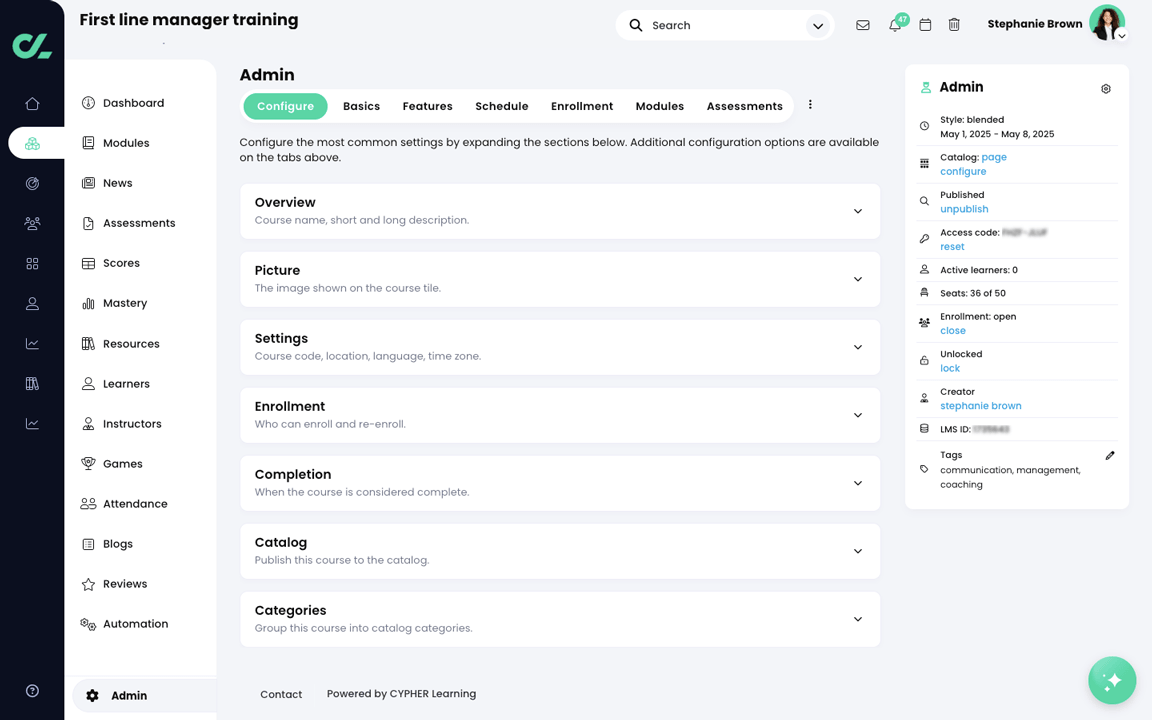Open the resources library icon in rail
The width and height of the screenshot is (1152, 720).
pos(32,384)
